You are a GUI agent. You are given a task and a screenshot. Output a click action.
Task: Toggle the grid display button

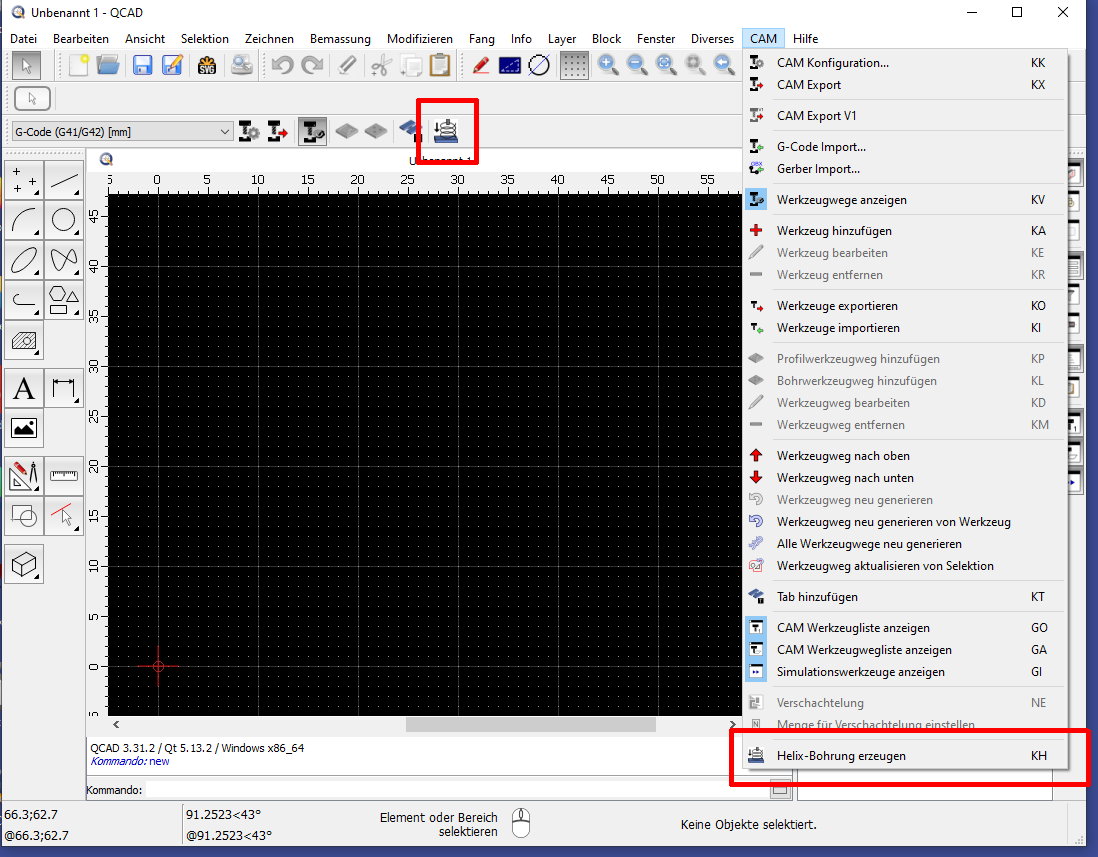(574, 66)
